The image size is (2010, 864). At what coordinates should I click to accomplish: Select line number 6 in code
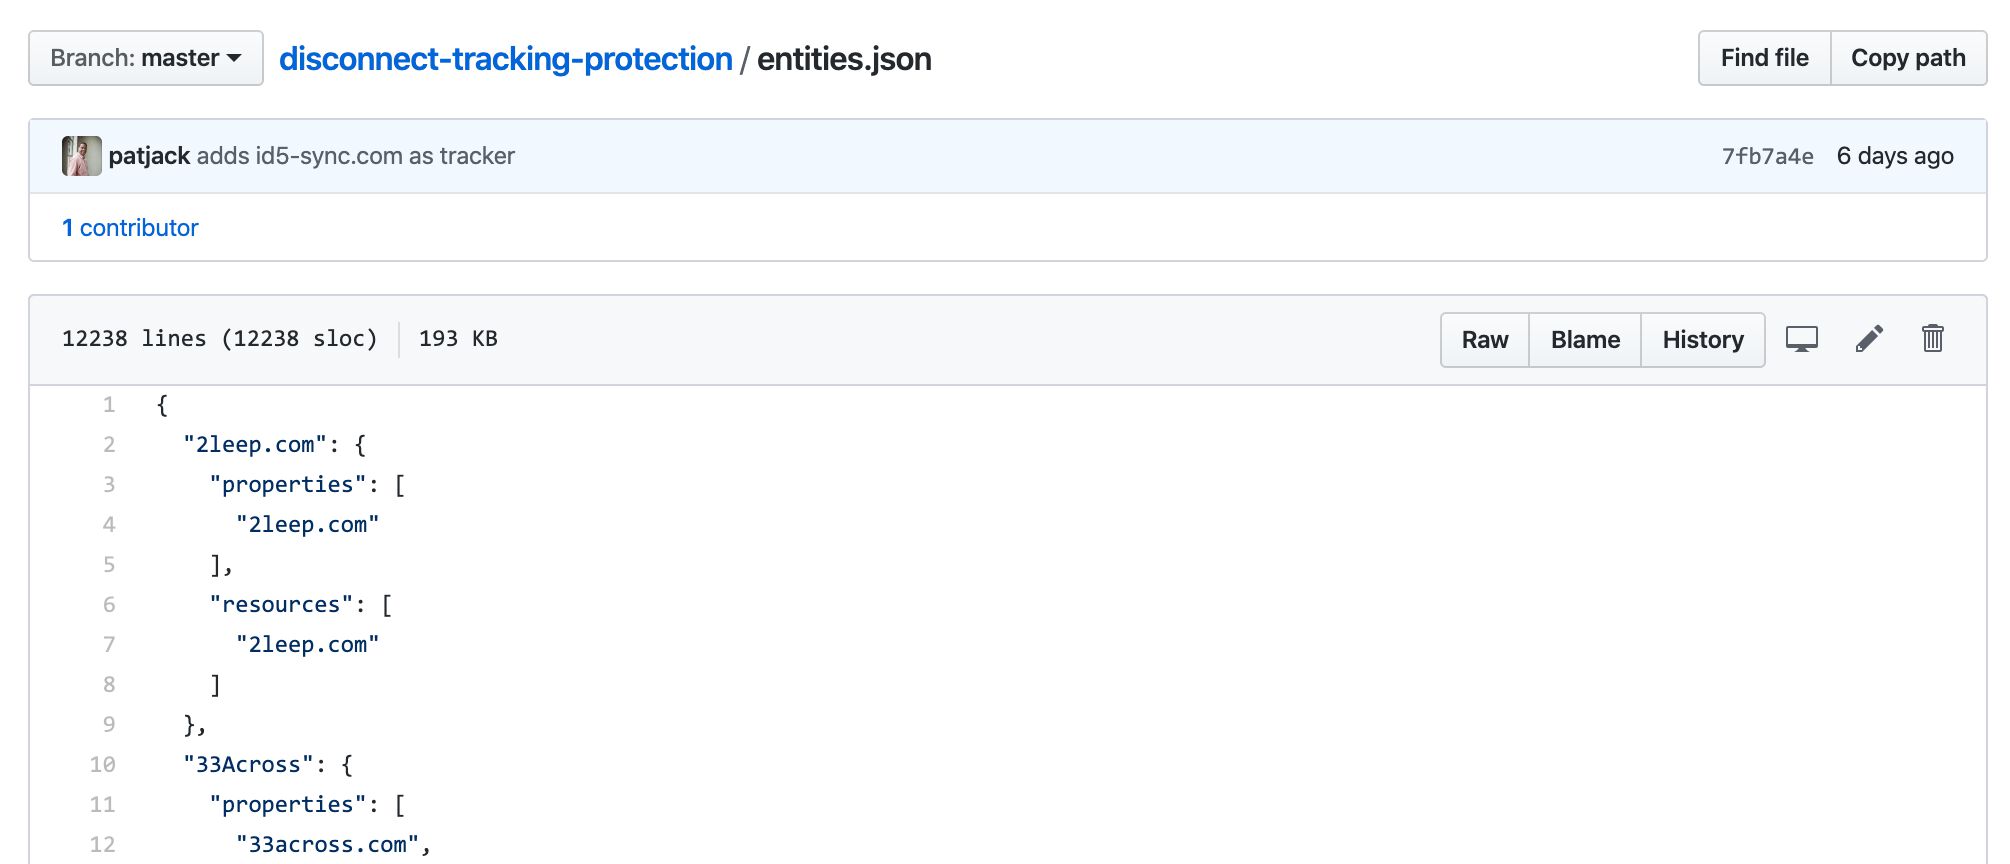pyautogui.click(x=109, y=605)
